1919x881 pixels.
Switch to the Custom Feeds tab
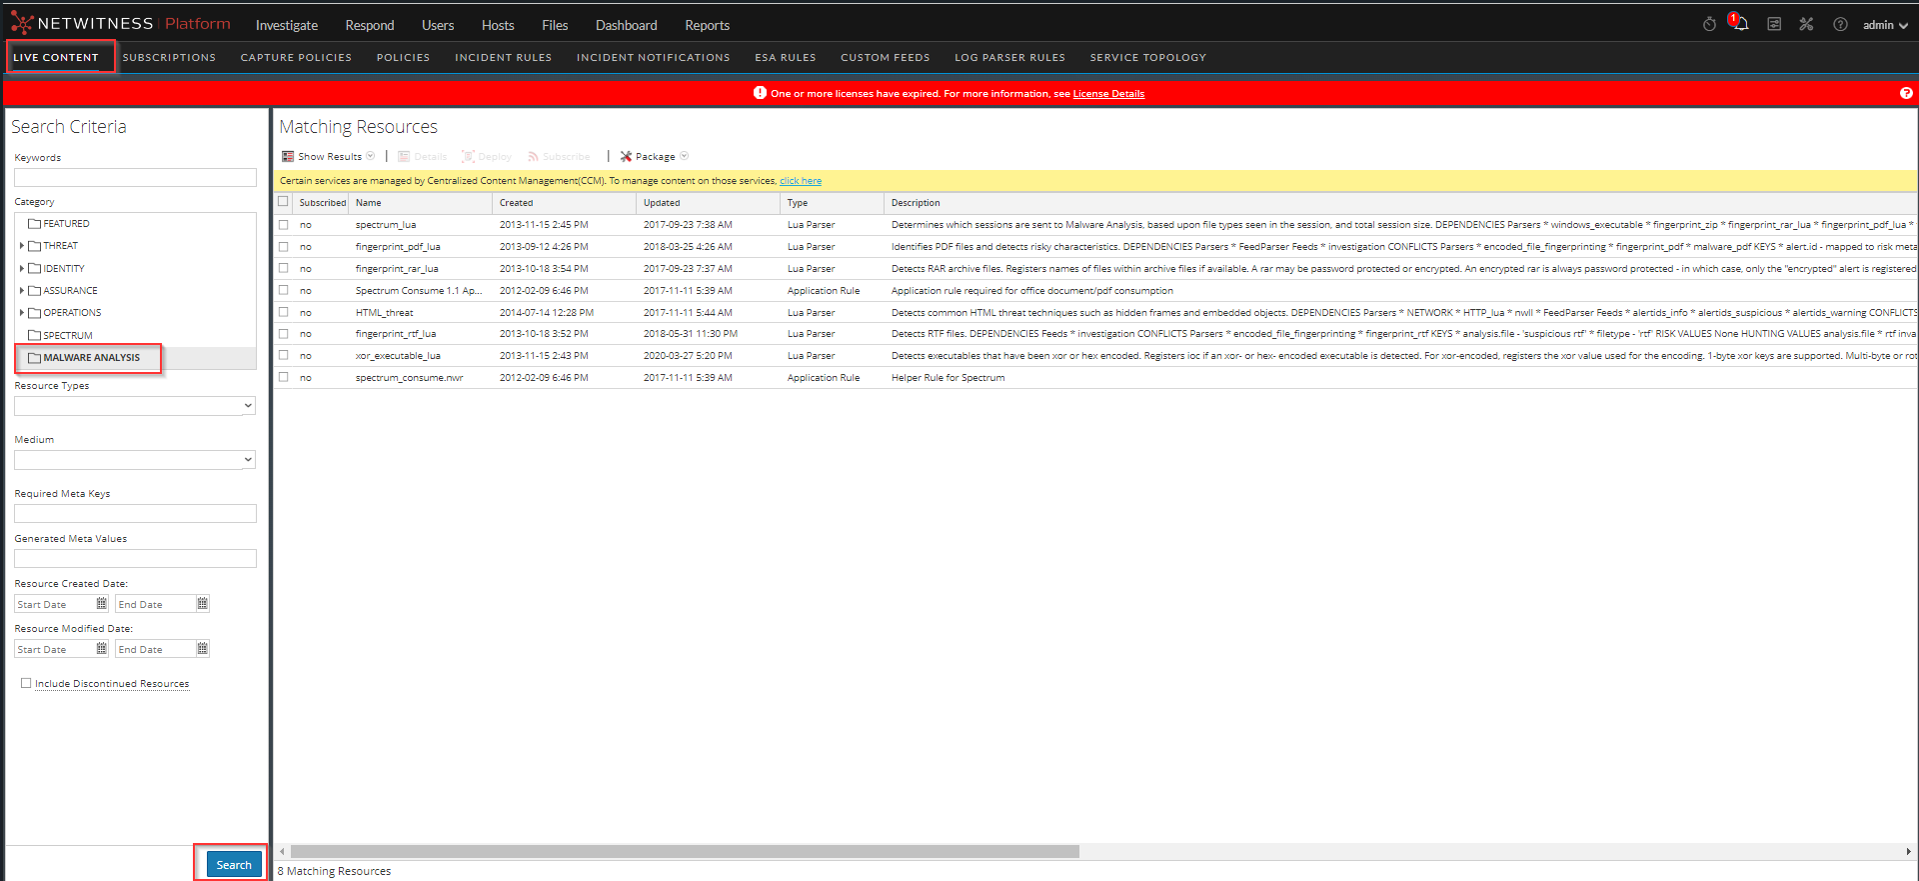coord(885,57)
